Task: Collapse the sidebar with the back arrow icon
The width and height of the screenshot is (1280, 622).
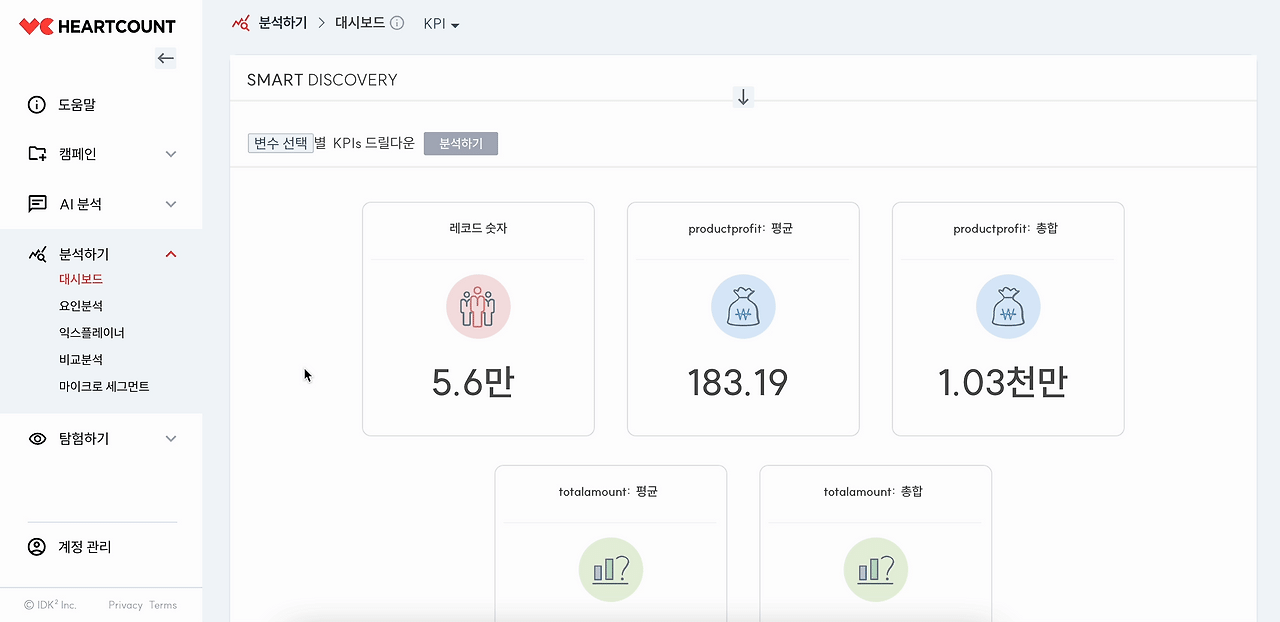Action: [165, 58]
